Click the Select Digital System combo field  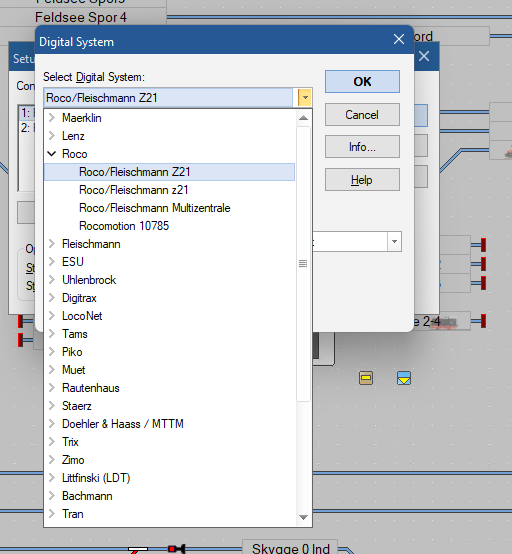(x=169, y=98)
